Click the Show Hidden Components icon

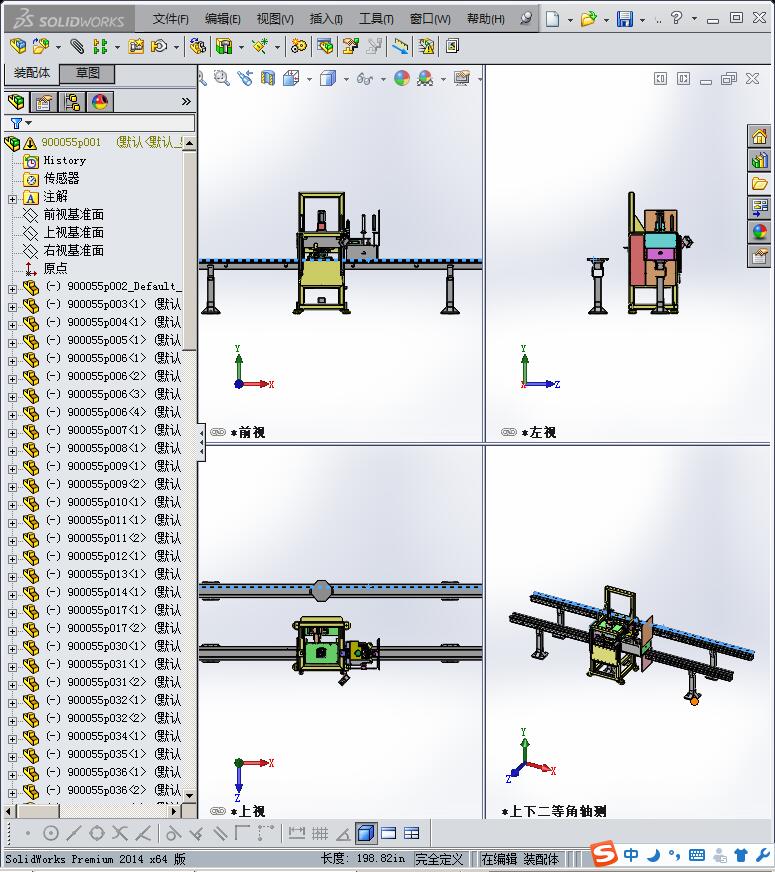click(198, 46)
